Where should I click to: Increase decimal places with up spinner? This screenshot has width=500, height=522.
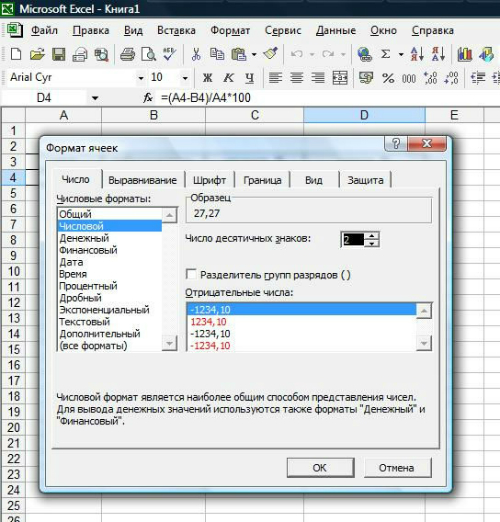pyautogui.click(x=372, y=236)
